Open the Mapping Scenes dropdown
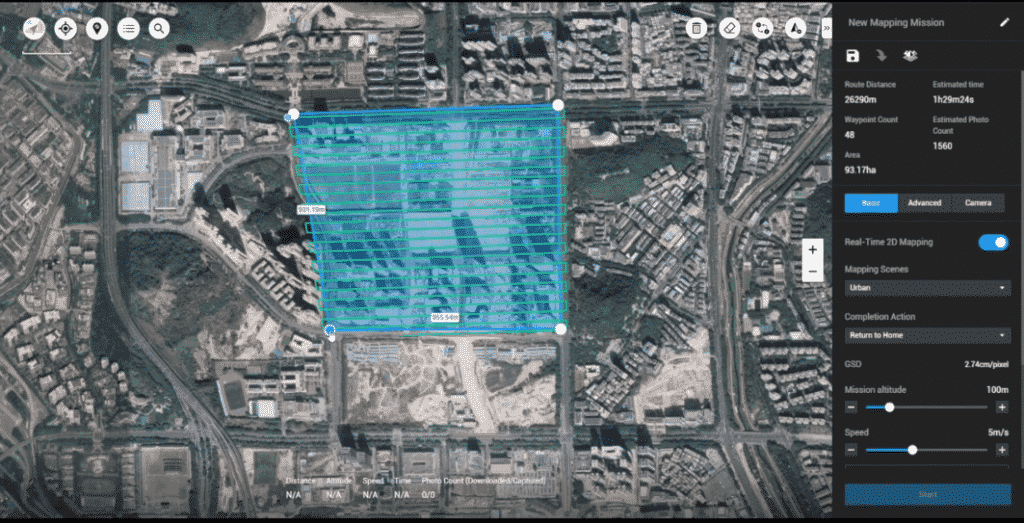This screenshot has width=1024, height=523. click(927, 288)
